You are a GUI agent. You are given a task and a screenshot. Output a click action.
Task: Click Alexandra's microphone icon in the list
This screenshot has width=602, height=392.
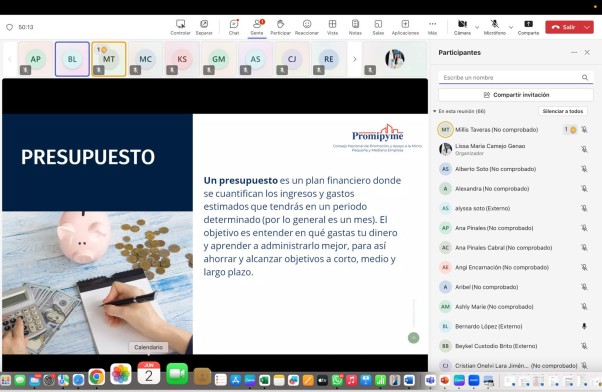coord(584,189)
